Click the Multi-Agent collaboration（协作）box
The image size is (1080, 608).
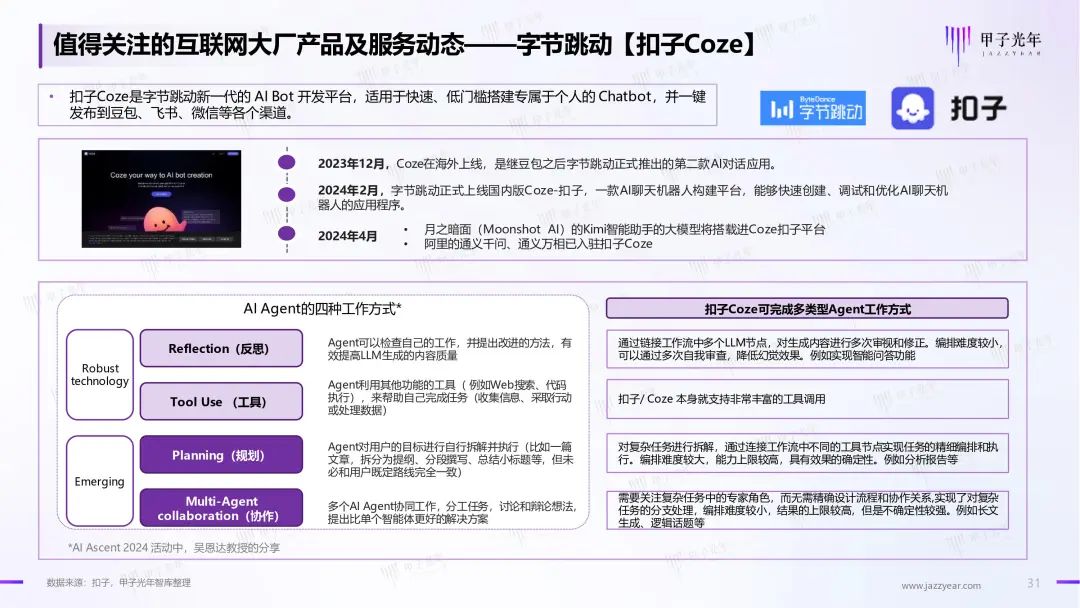(x=221, y=508)
